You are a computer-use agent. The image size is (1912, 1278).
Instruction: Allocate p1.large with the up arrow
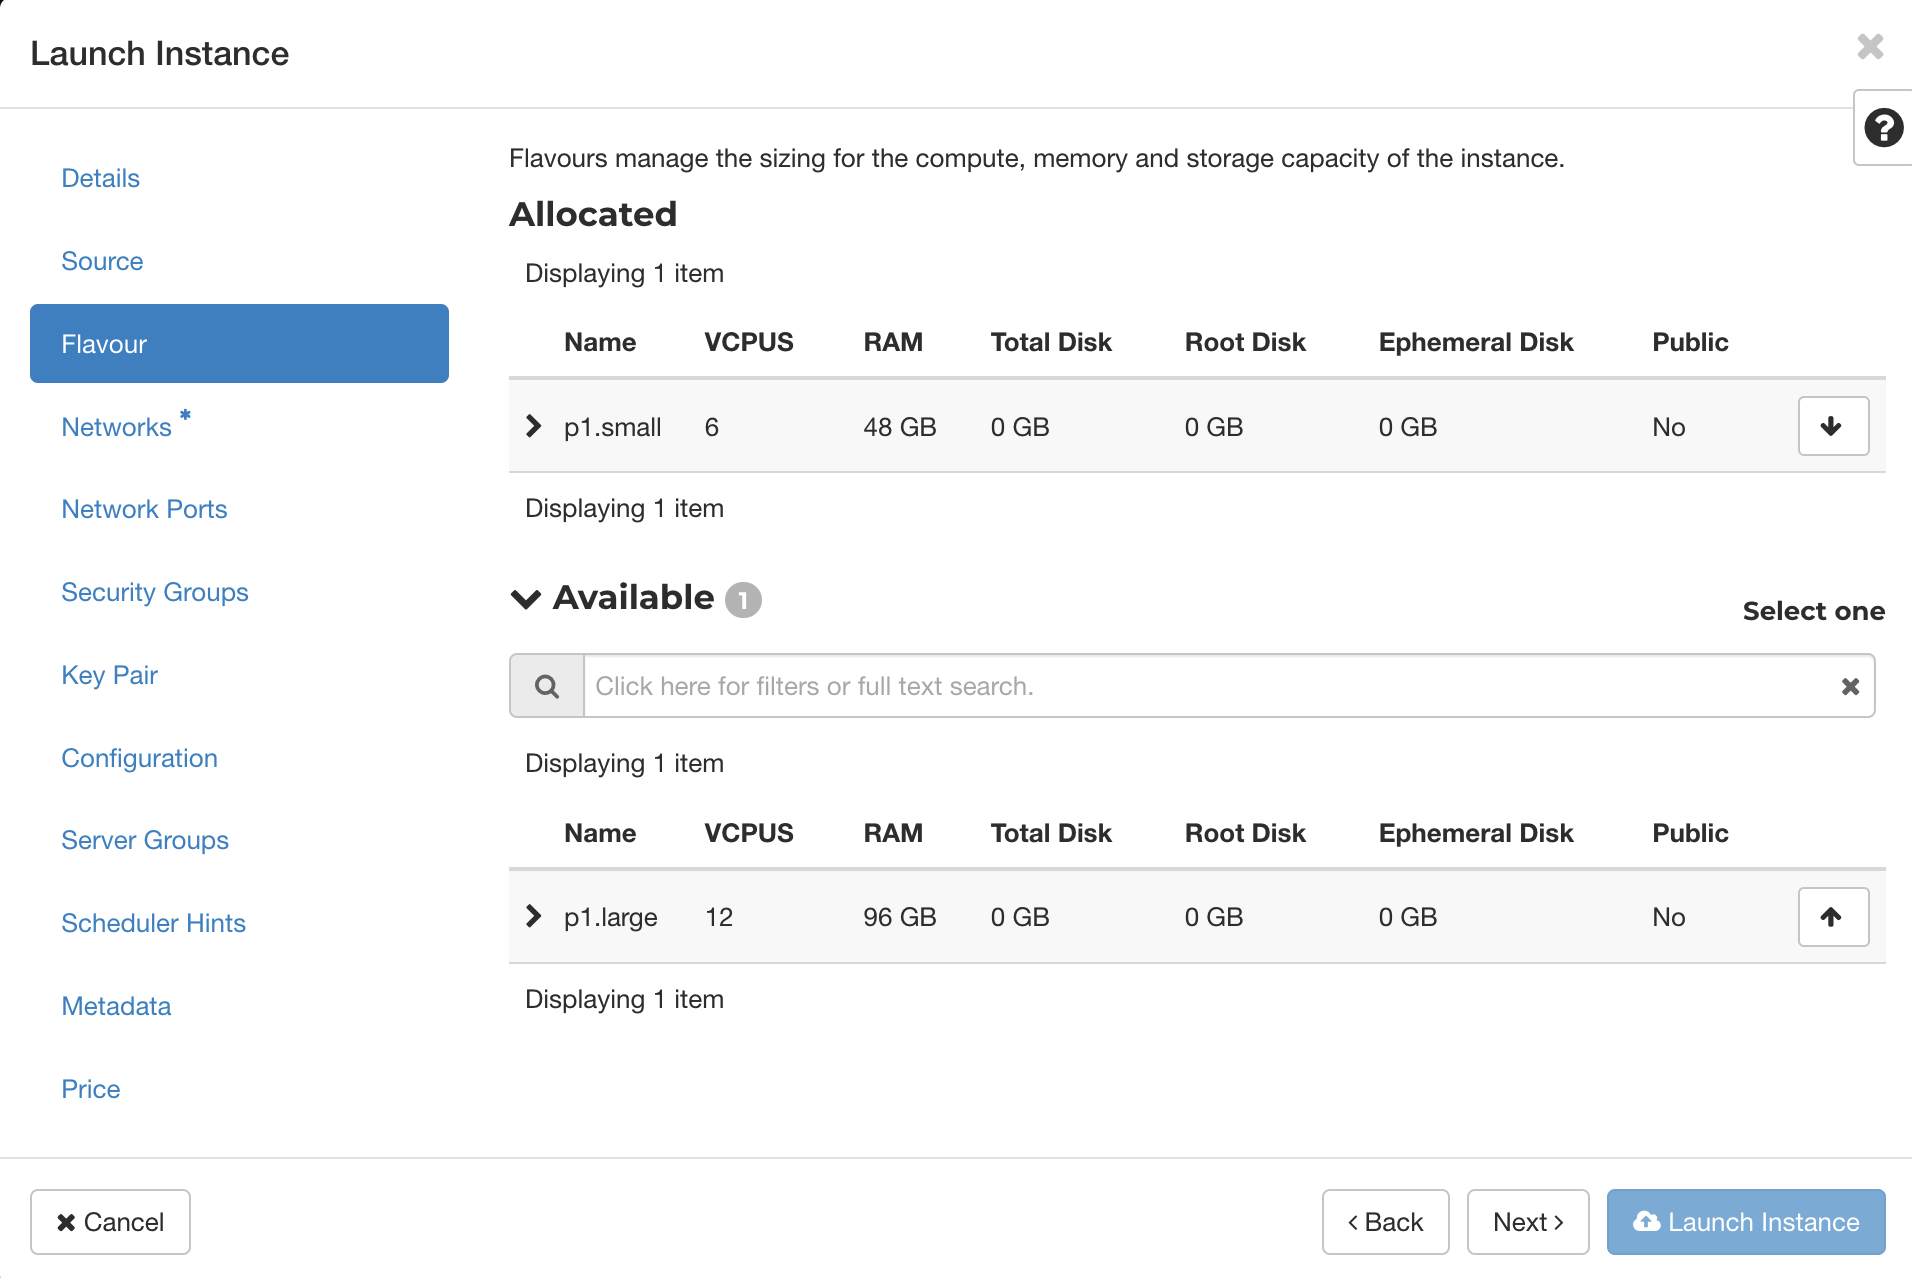[1832, 917]
